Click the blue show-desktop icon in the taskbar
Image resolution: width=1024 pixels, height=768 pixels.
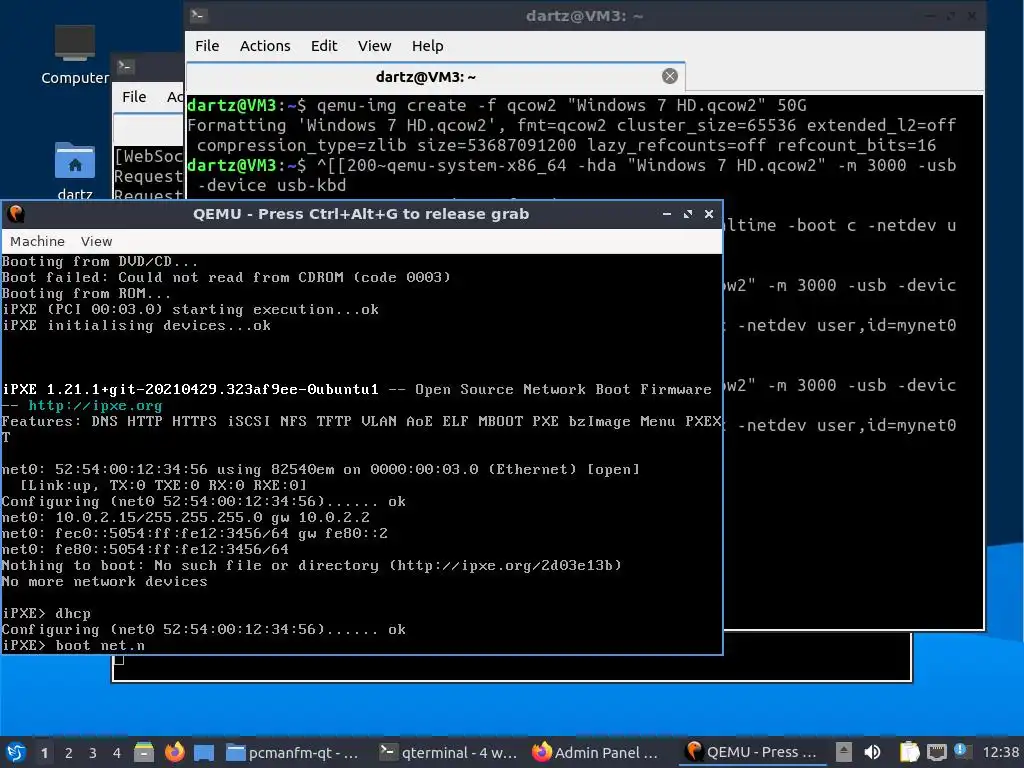click(x=204, y=752)
